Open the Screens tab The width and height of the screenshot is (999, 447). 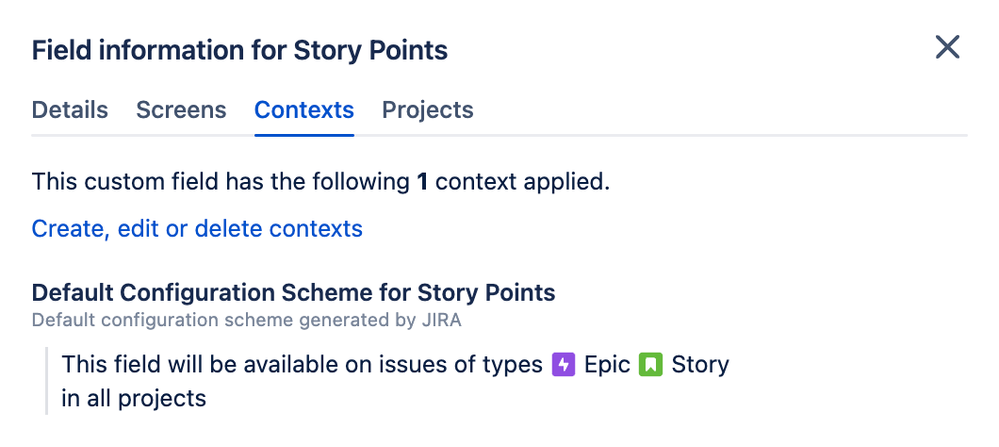tap(181, 110)
